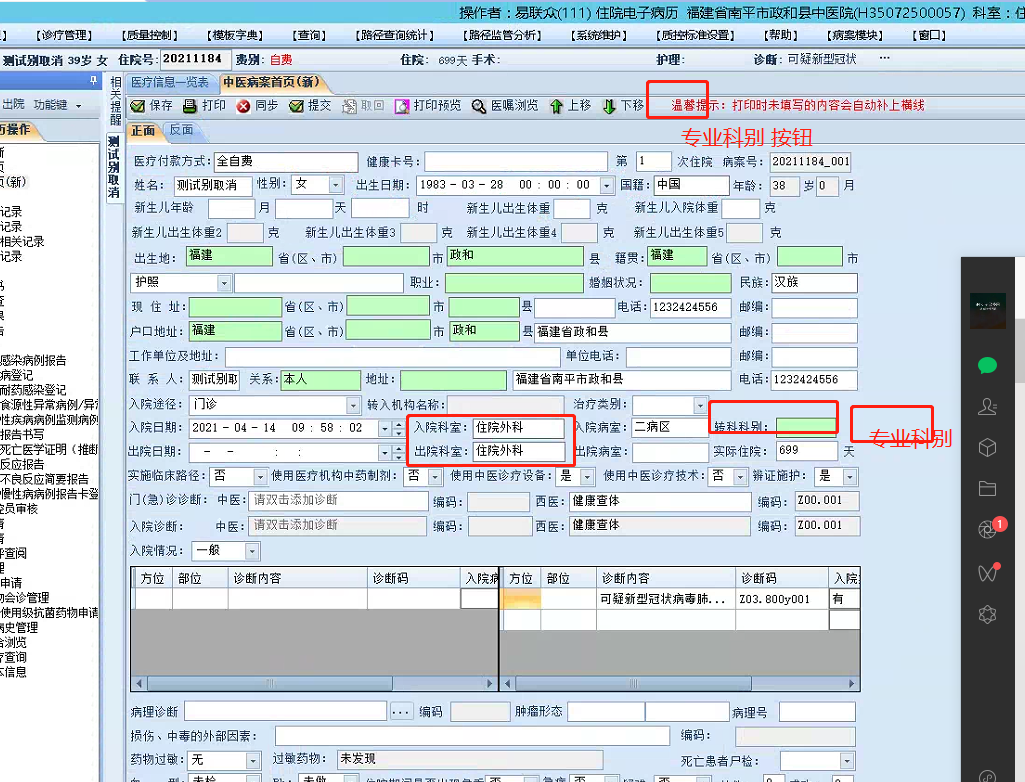Viewport: 1025px width, 782px height.
Task: Click the 工作单位及地址 input field
Action: (392, 356)
